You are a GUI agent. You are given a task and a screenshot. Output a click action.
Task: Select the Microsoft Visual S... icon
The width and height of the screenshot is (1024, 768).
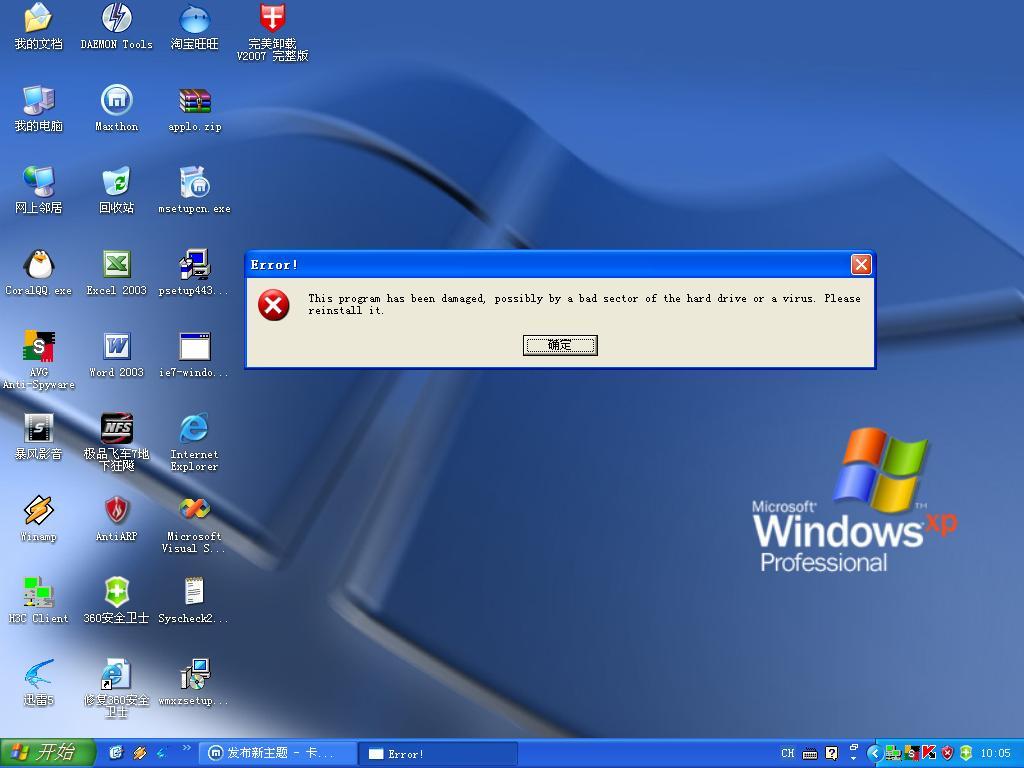(x=194, y=525)
